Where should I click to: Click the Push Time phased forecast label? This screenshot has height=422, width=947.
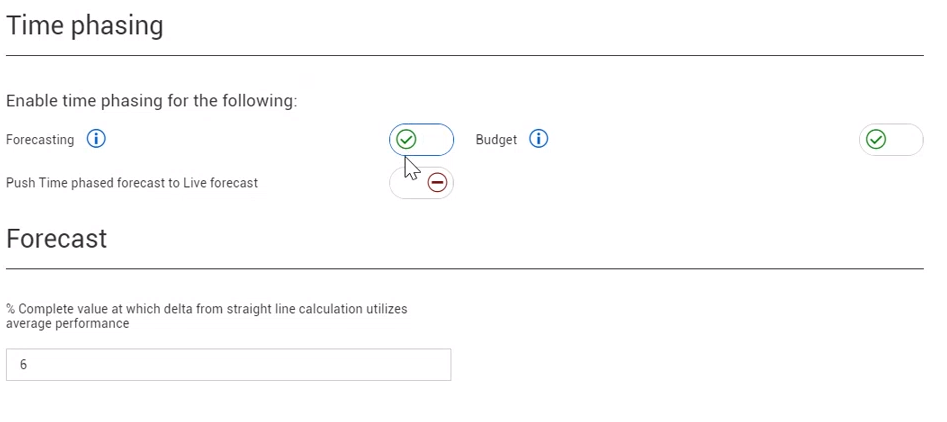(x=132, y=183)
